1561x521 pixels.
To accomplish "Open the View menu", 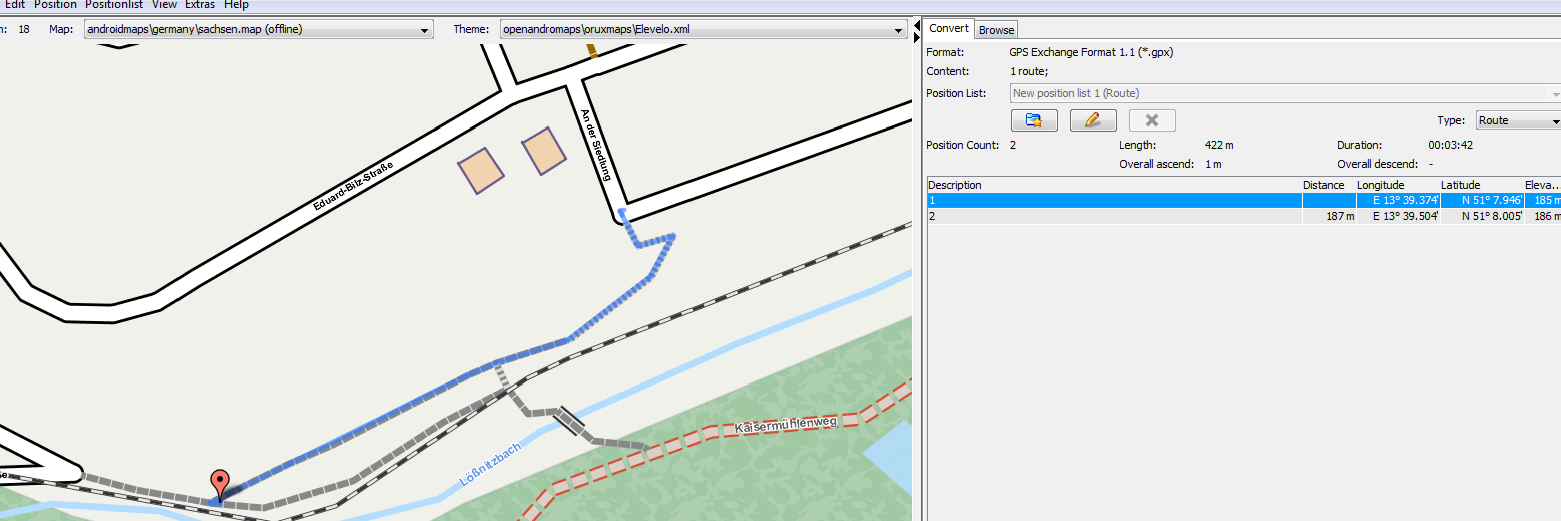I will pos(164,5).
